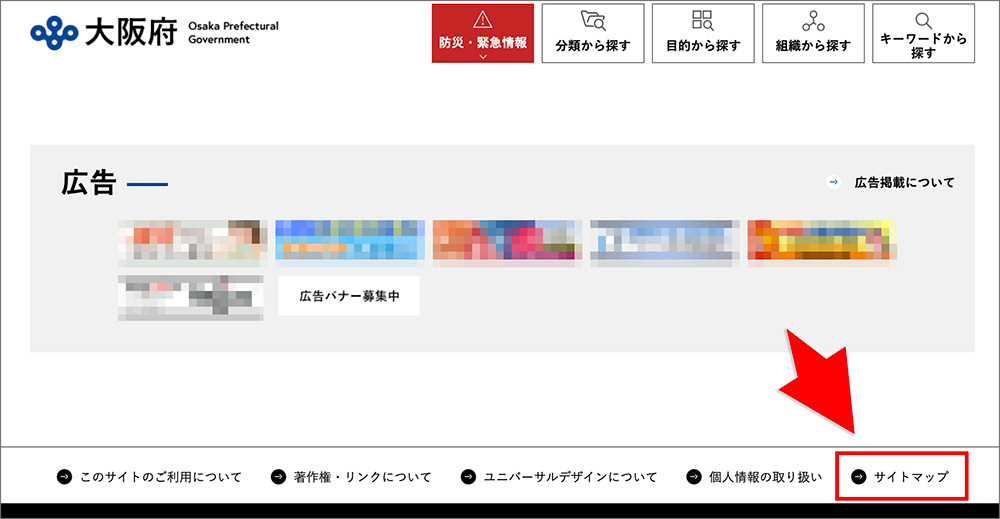Open 分類から探す category search
This screenshot has width=1000, height=519.
click(x=592, y=33)
